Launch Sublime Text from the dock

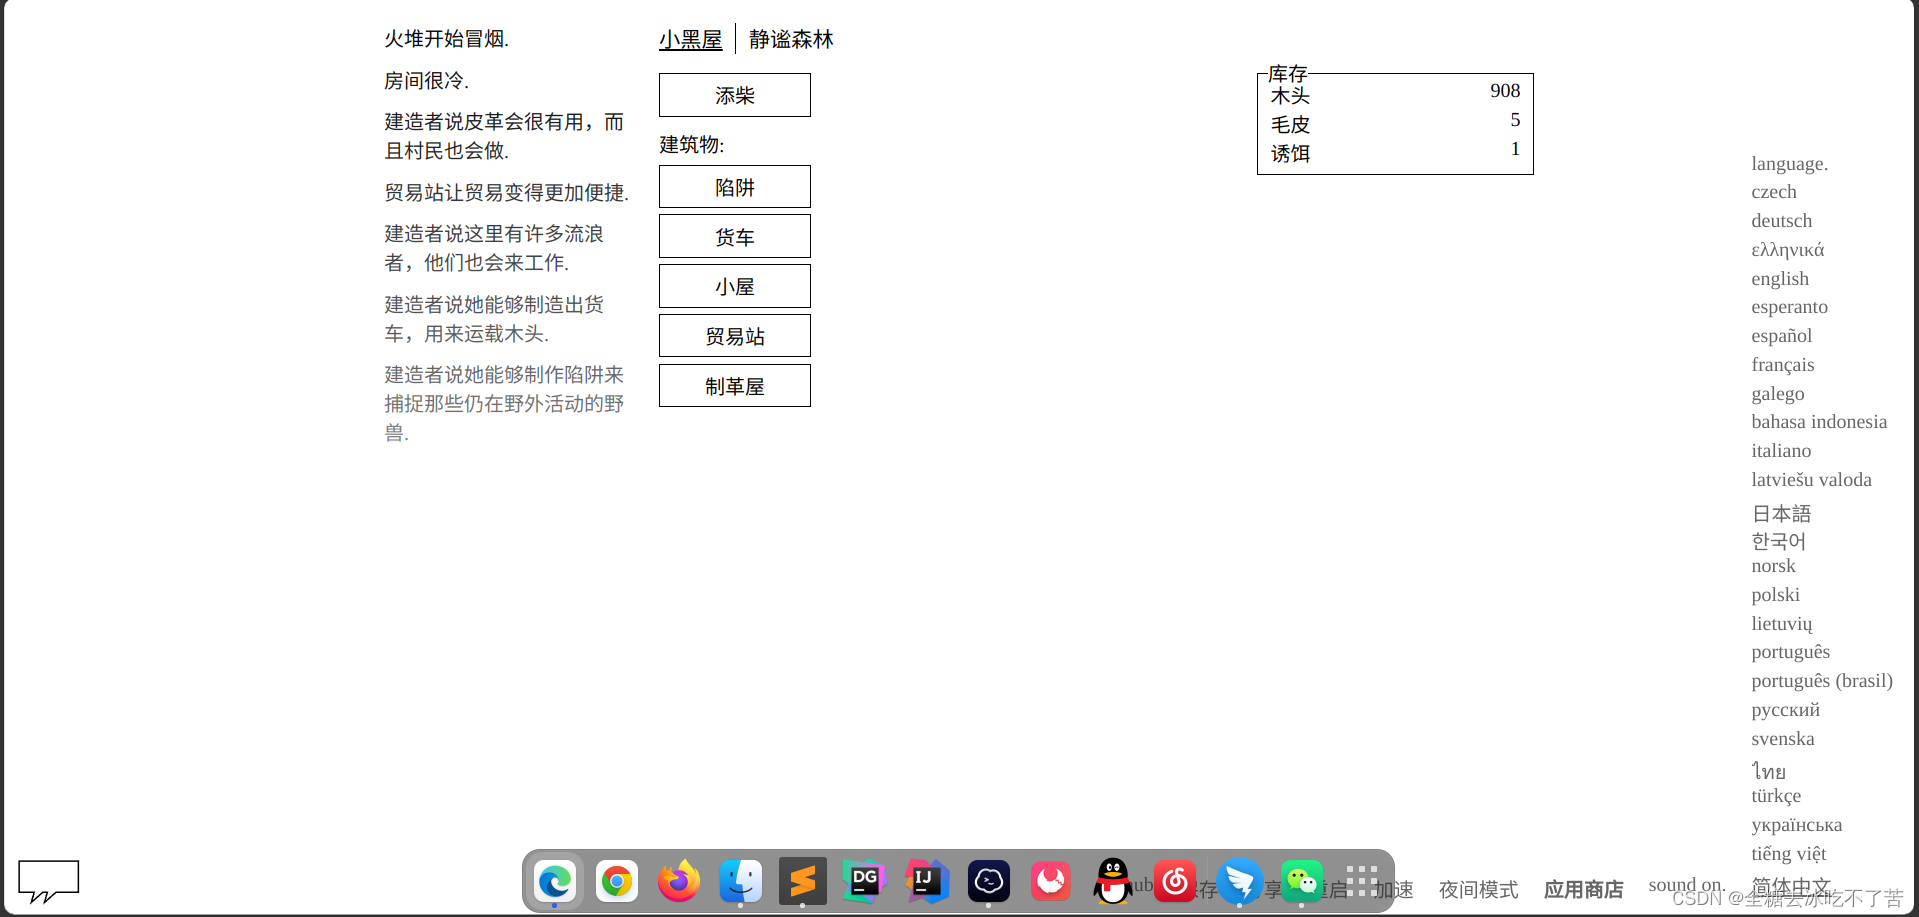(x=802, y=882)
